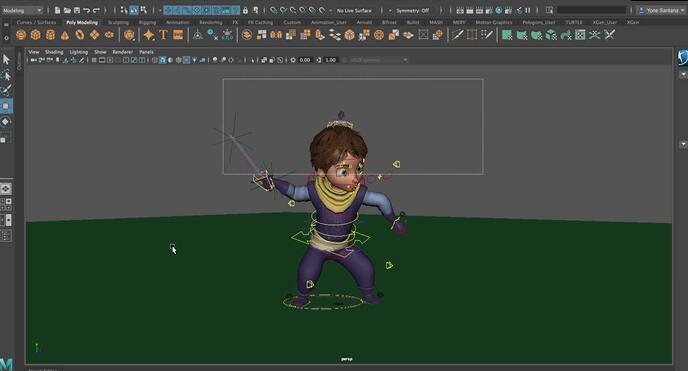Save the scene with the floppy disk icon
The width and height of the screenshot is (688, 371).
tap(77, 10)
